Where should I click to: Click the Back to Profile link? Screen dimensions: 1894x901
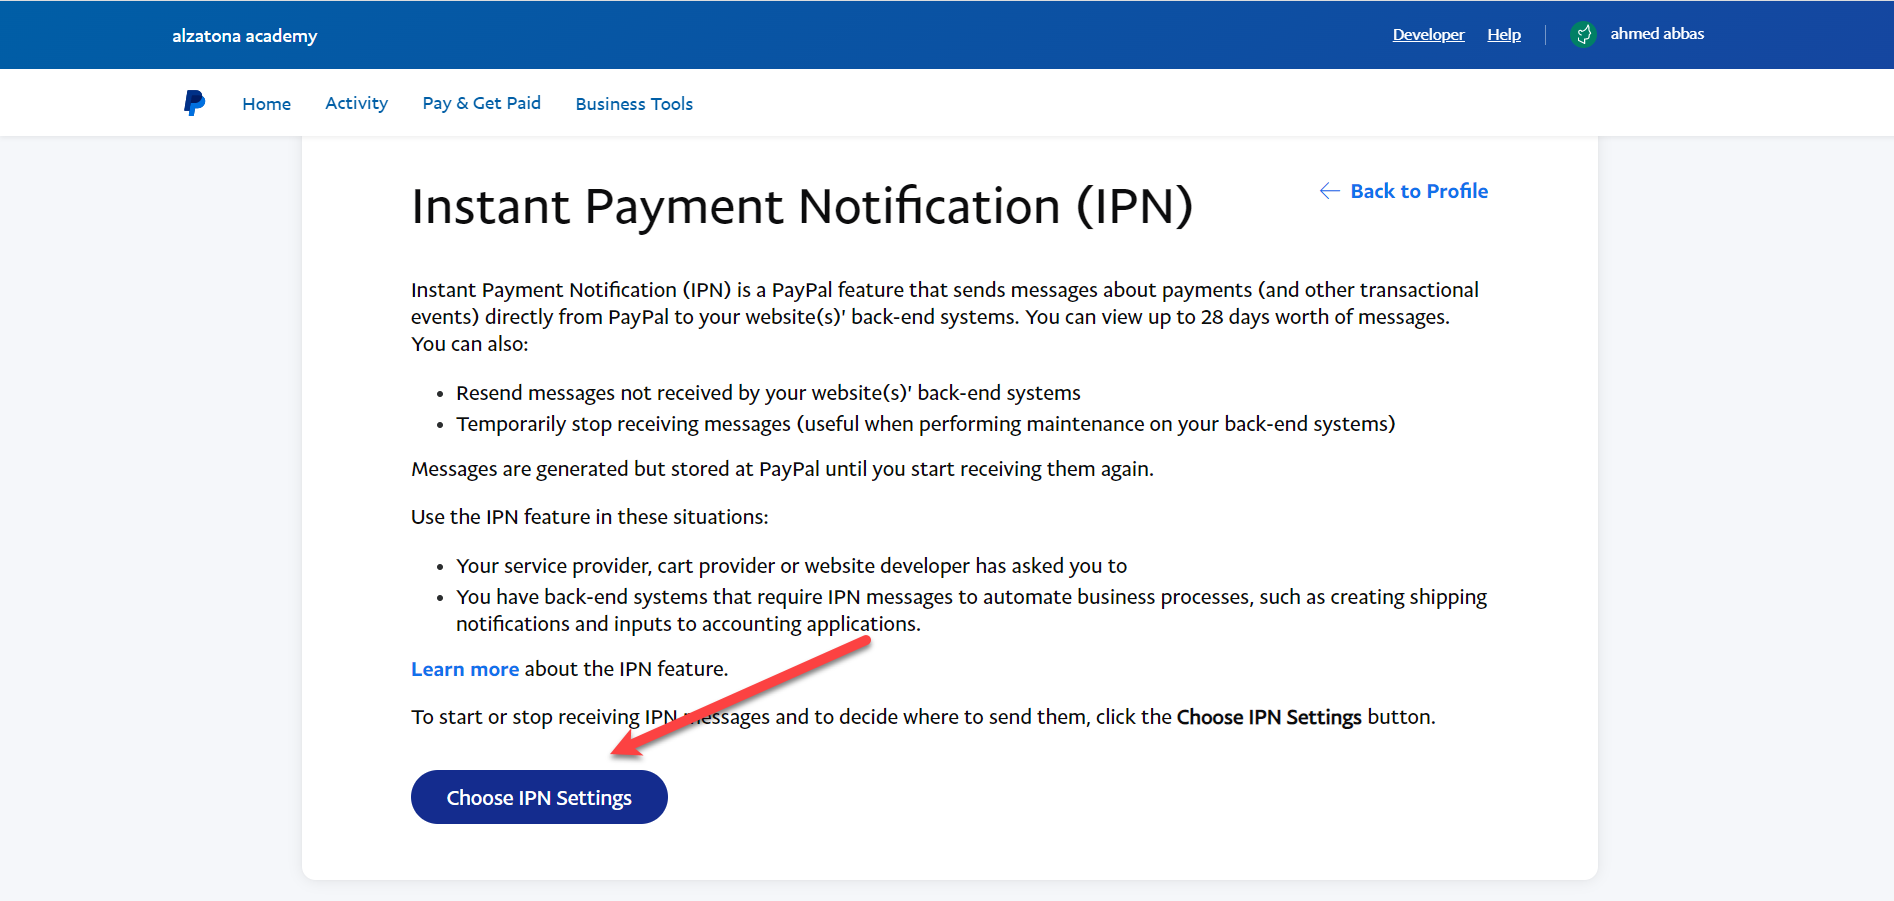pyautogui.click(x=1419, y=191)
